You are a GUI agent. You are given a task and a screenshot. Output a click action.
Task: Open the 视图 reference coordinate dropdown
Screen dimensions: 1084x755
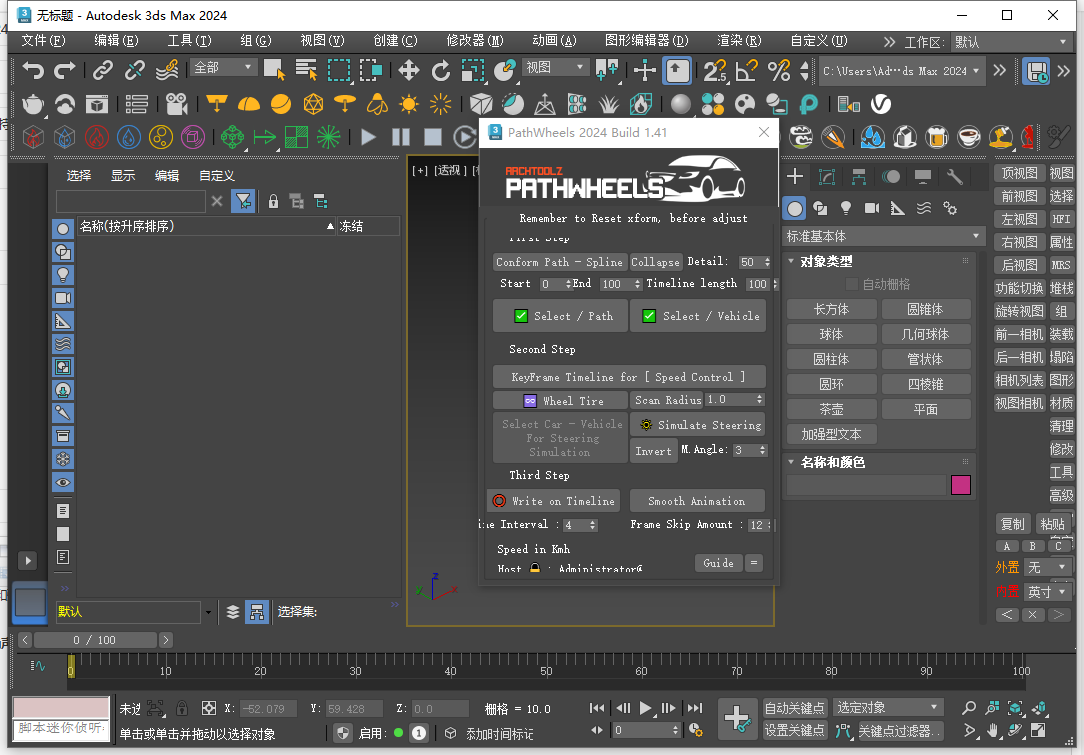pyautogui.click(x=555, y=67)
